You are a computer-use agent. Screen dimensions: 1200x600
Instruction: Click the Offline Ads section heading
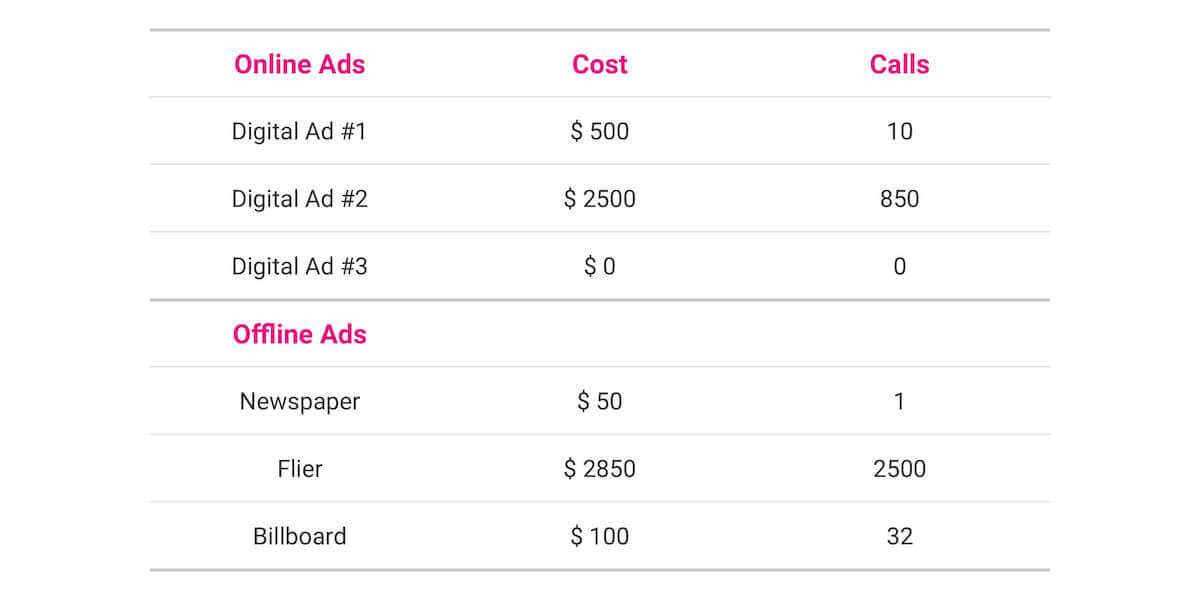coord(299,334)
